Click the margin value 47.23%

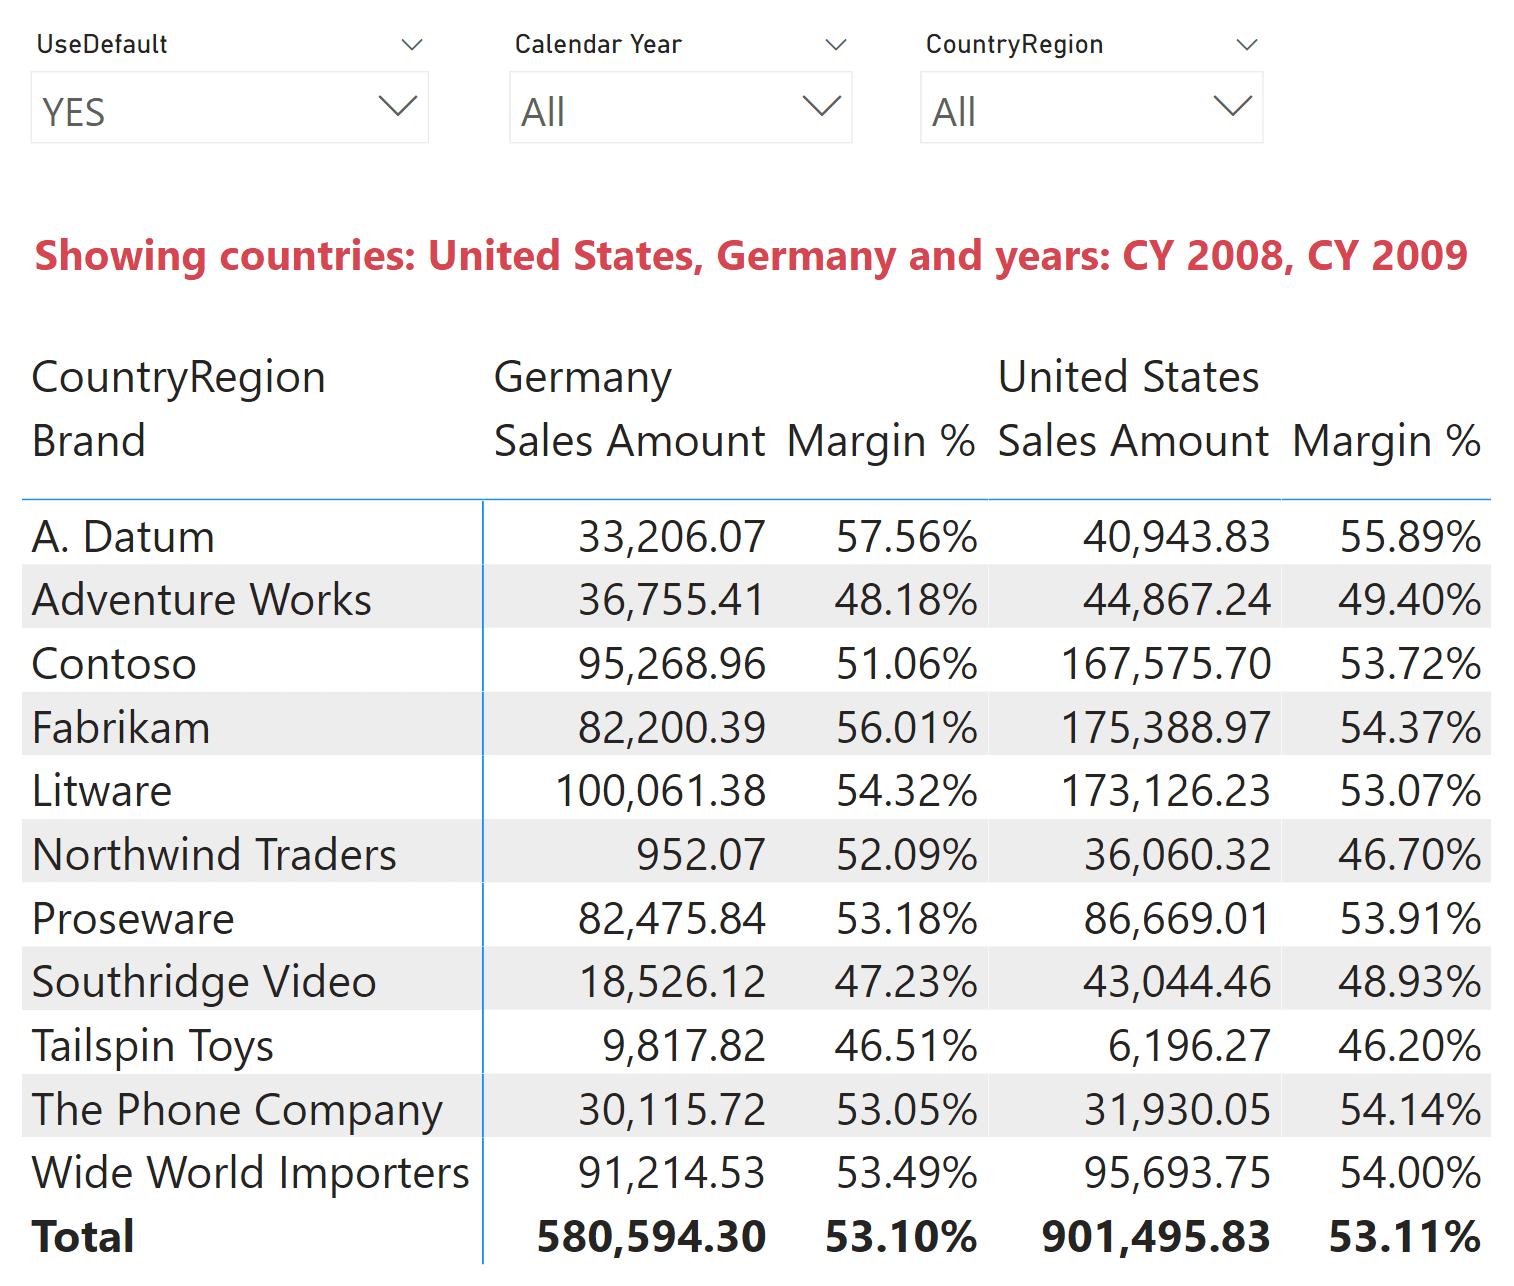[x=906, y=982]
